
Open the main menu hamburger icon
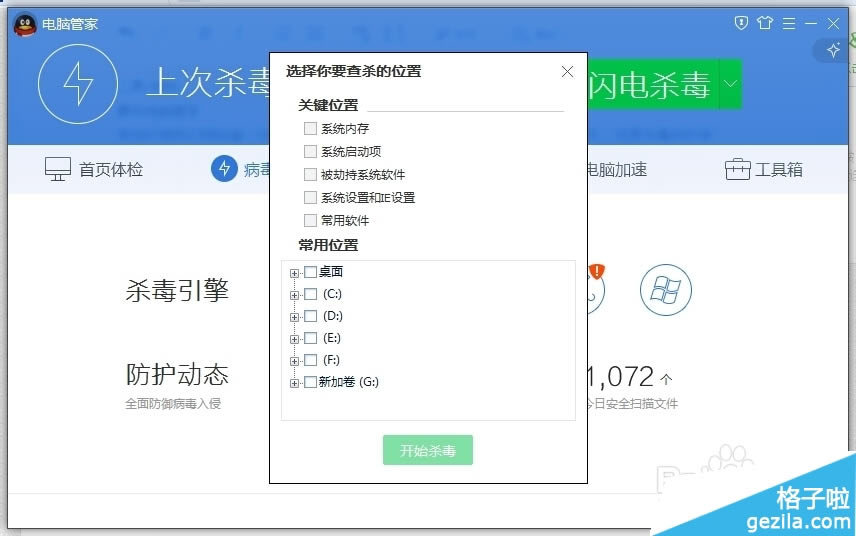(x=789, y=23)
